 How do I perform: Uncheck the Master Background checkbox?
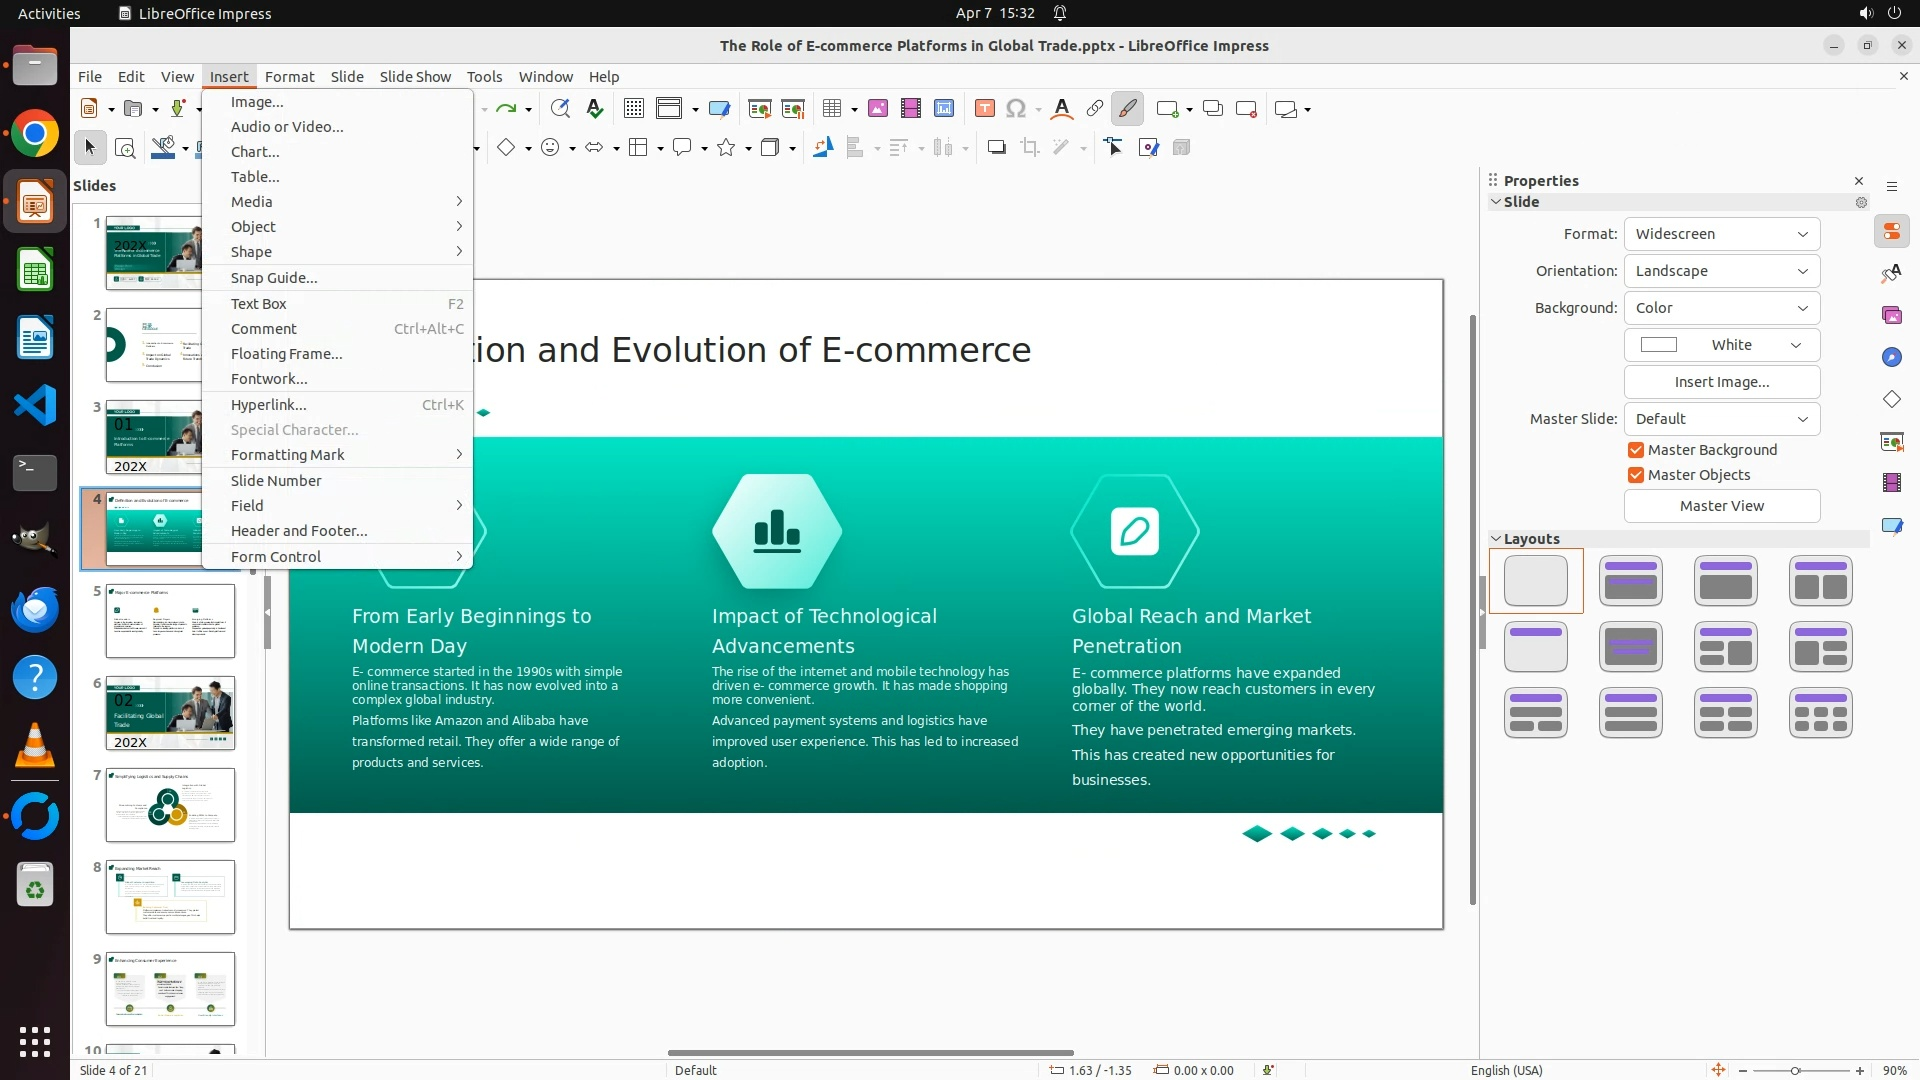(1636, 450)
